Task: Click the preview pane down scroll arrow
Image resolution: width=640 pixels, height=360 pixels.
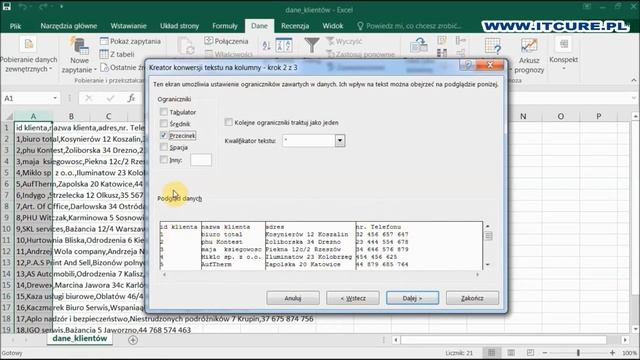Action: pyautogui.click(x=488, y=264)
